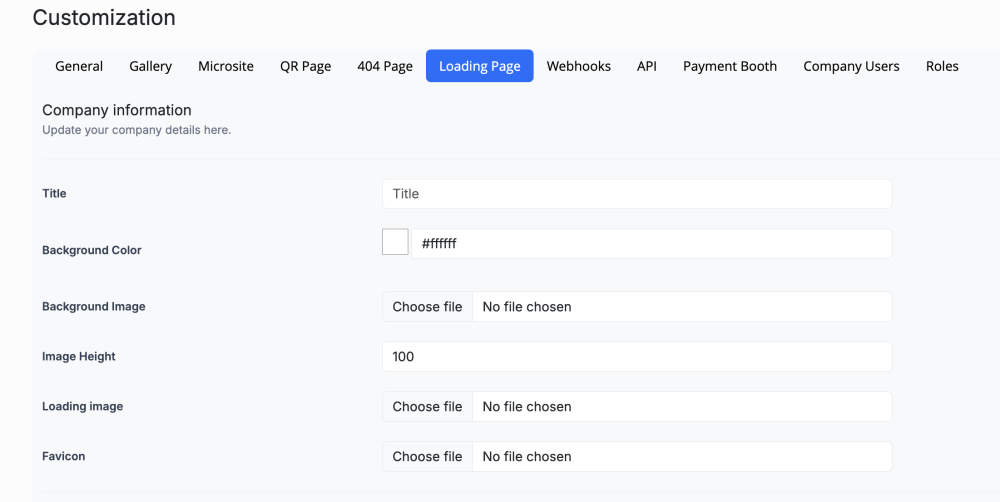Select the Roles tab
This screenshot has height=502, width=1000.
(942, 66)
